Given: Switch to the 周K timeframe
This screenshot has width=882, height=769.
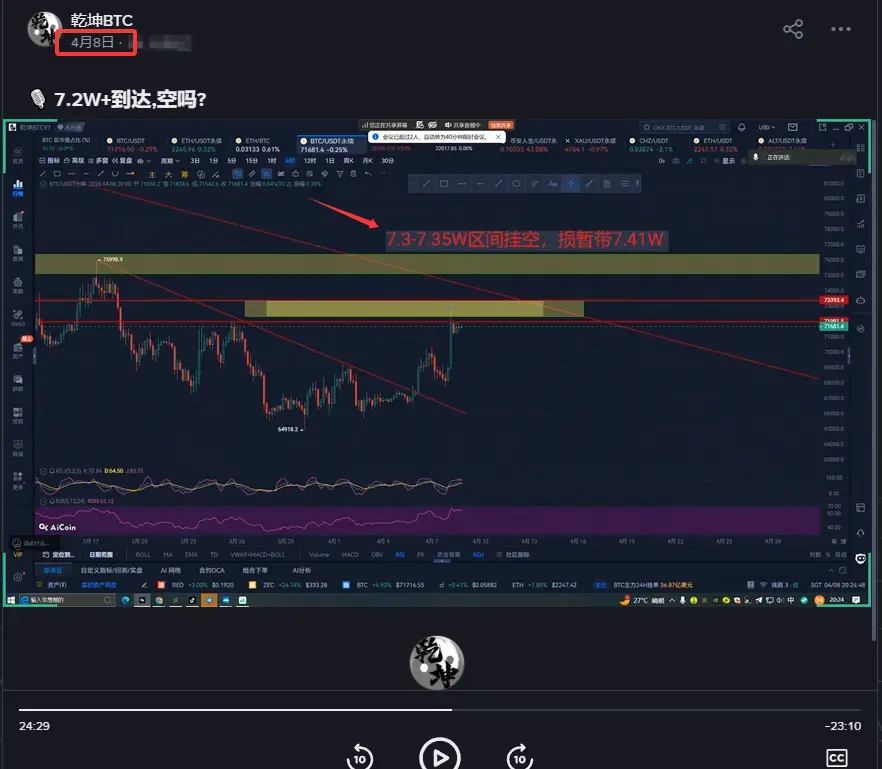Looking at the screenshot, I should pos(349,161).
